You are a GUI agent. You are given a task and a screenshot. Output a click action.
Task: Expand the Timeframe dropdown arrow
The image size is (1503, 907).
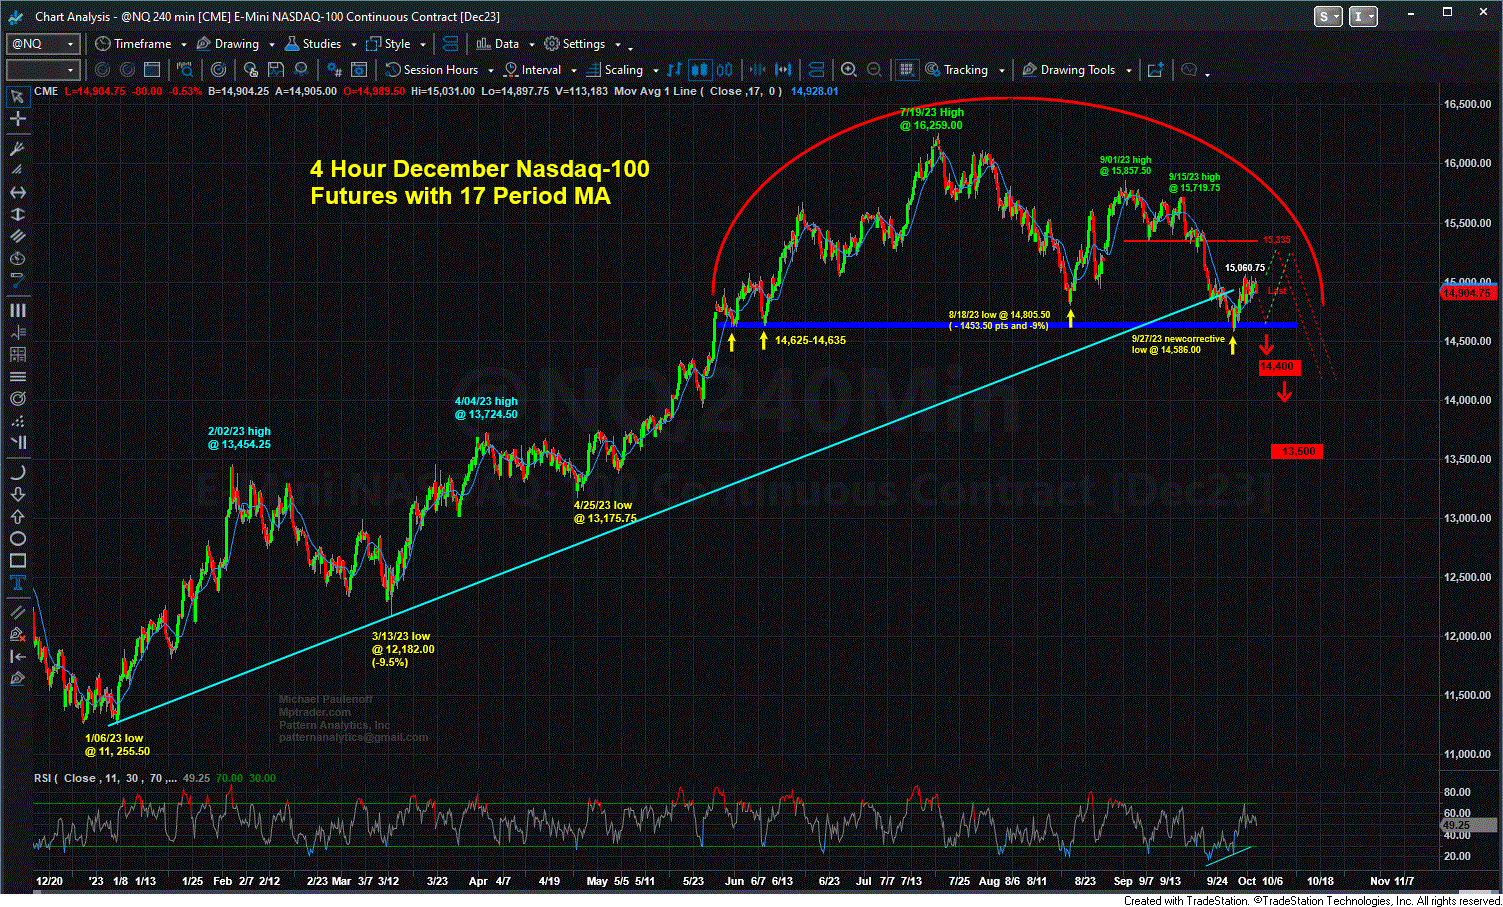point(184,45)
